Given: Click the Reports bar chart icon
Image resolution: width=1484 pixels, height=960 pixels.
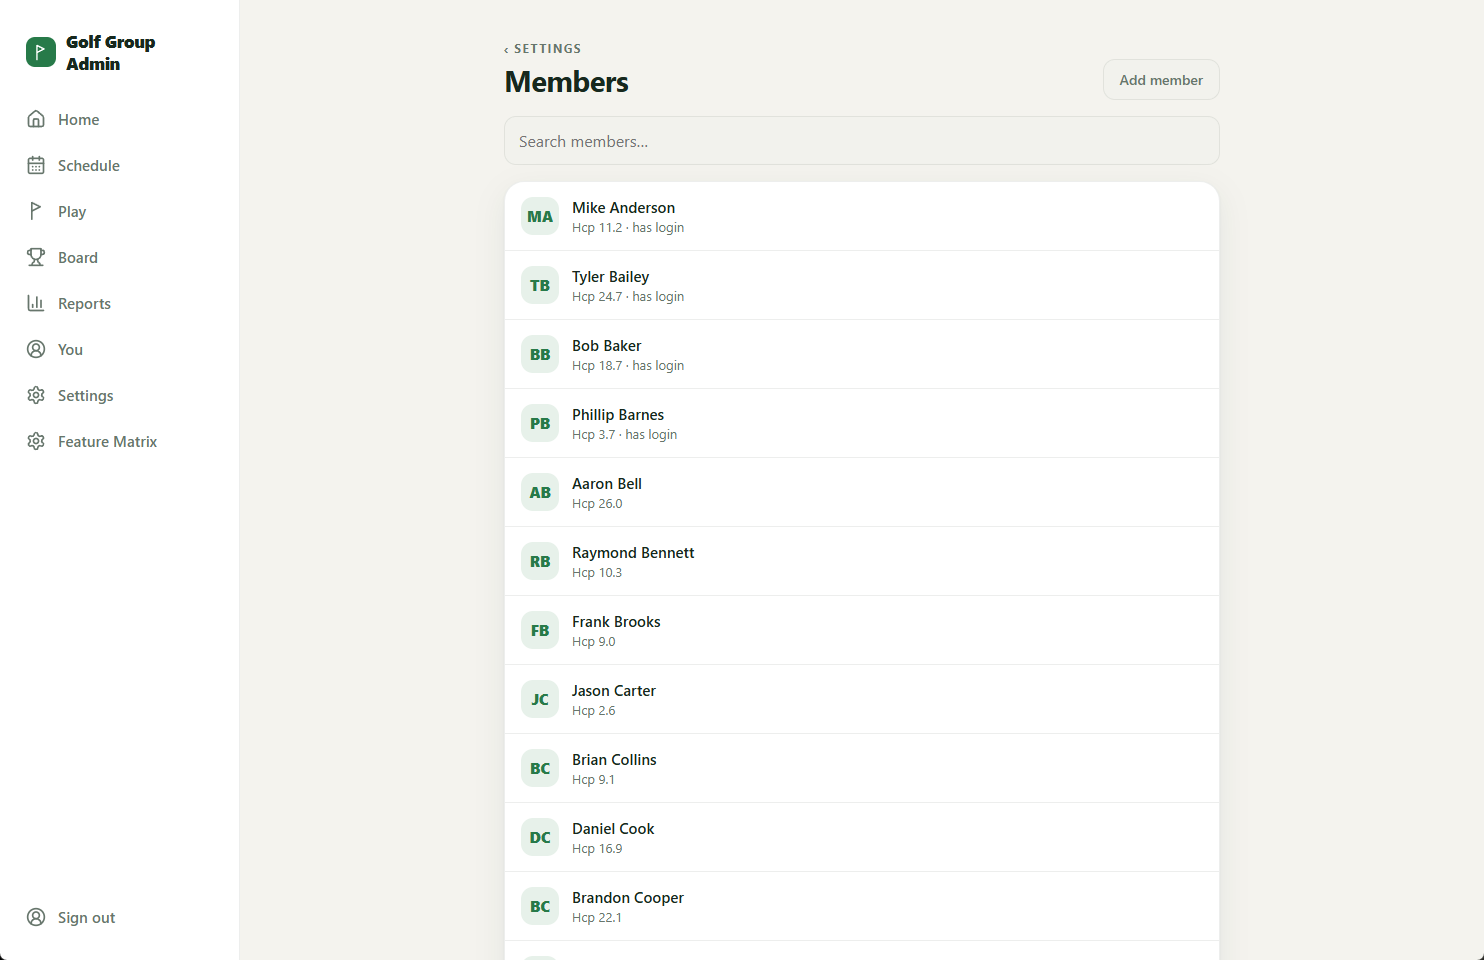Looking at the screenshot, I should [x=36, y=303].
